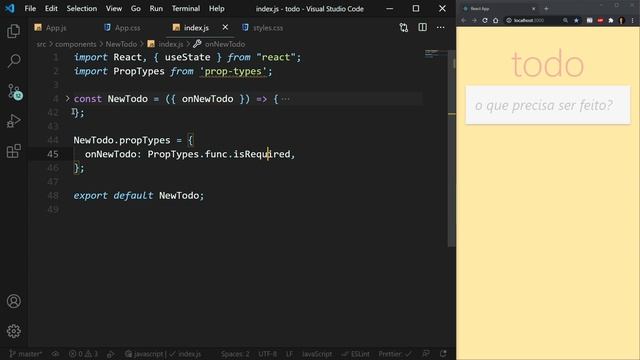The width and height of the screenshot is (640, 360).
Task: Open the Accounts menu in the activity bar
Action: 13,301
